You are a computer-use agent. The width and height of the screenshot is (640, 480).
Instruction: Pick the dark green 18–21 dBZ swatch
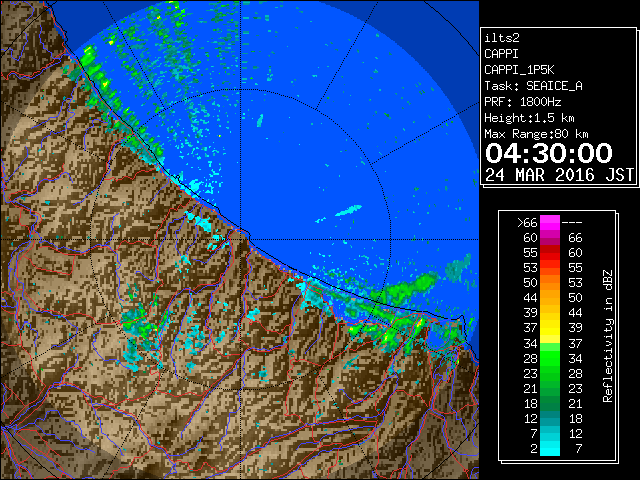550,403
